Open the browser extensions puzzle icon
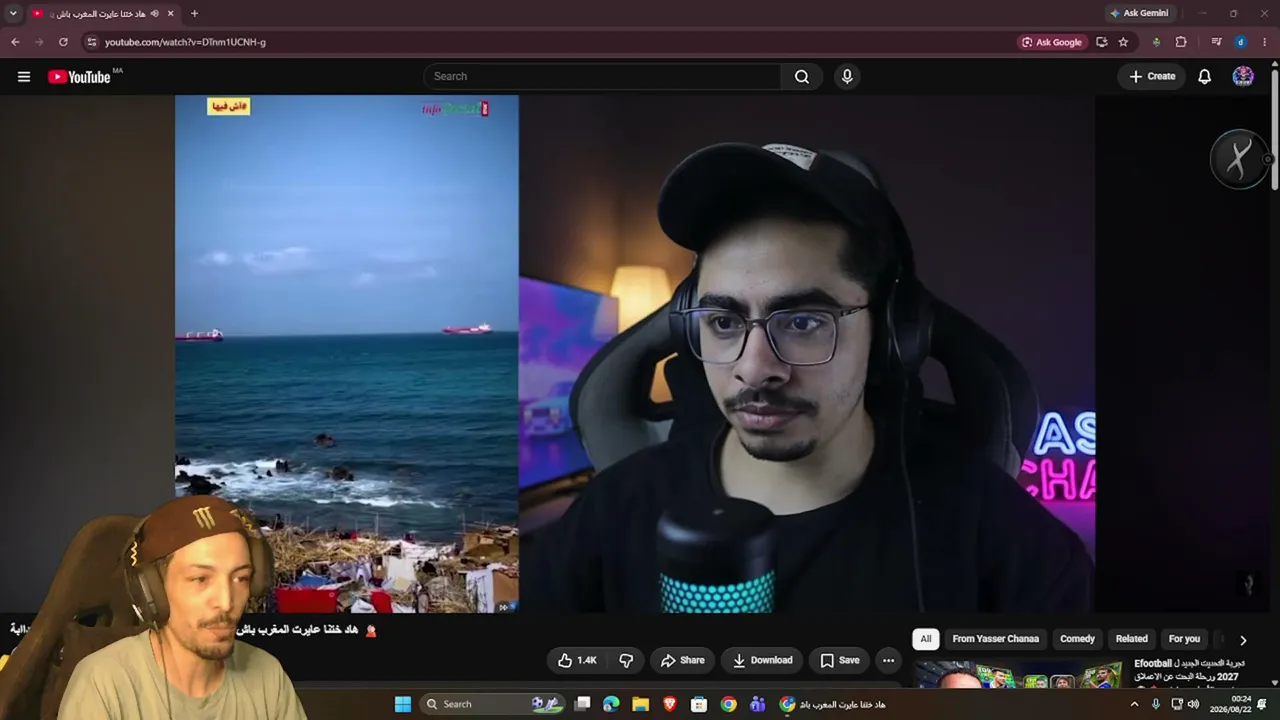Viewport: 1280px width, 720px height. point(1181,42)
